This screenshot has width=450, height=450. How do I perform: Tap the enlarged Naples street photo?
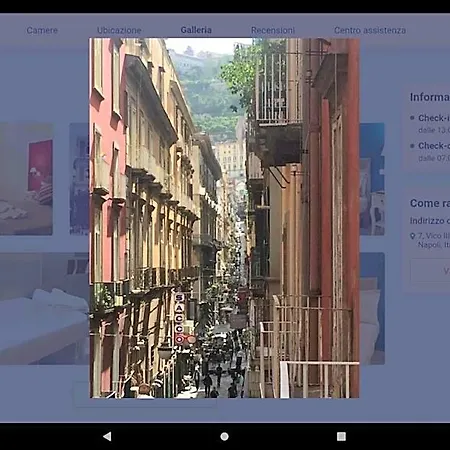click(224, 218)
